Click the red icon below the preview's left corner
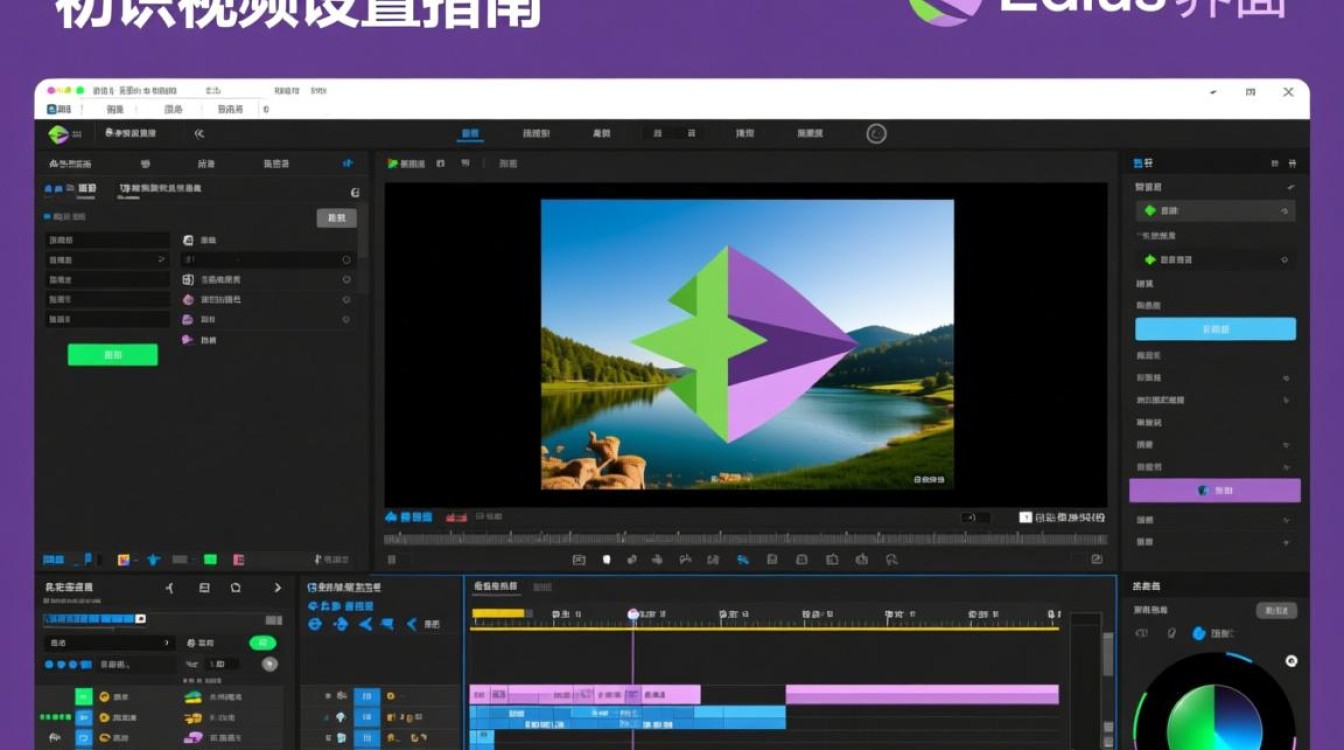The height and width of the screenshot is (750, 1344). click(x=456, y=517)
